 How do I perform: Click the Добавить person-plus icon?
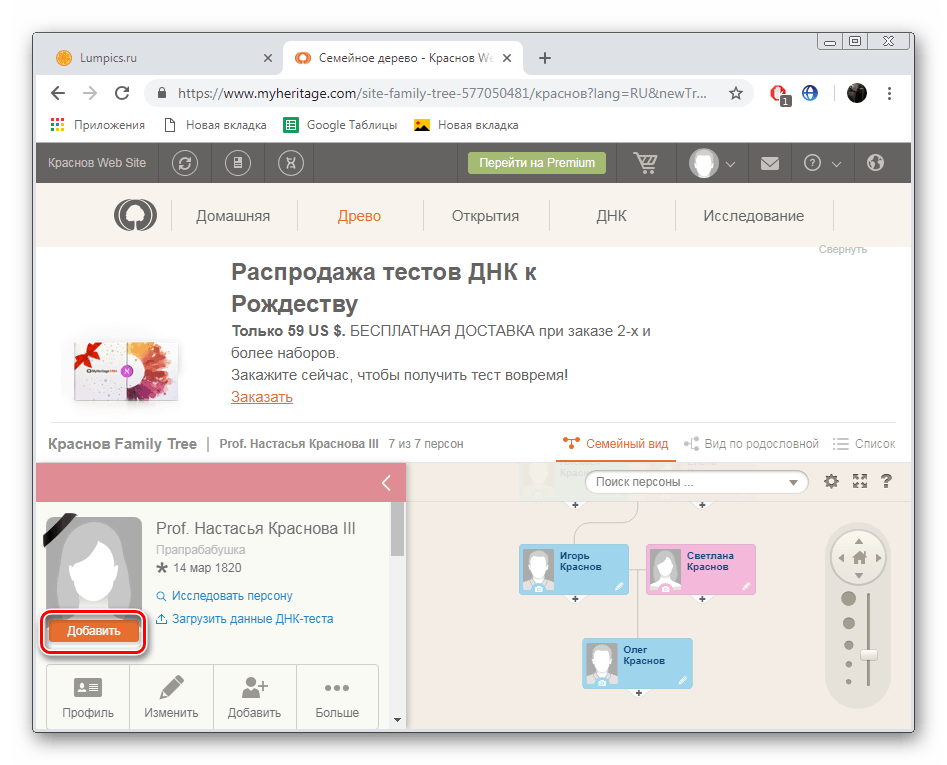click(254, 688)
